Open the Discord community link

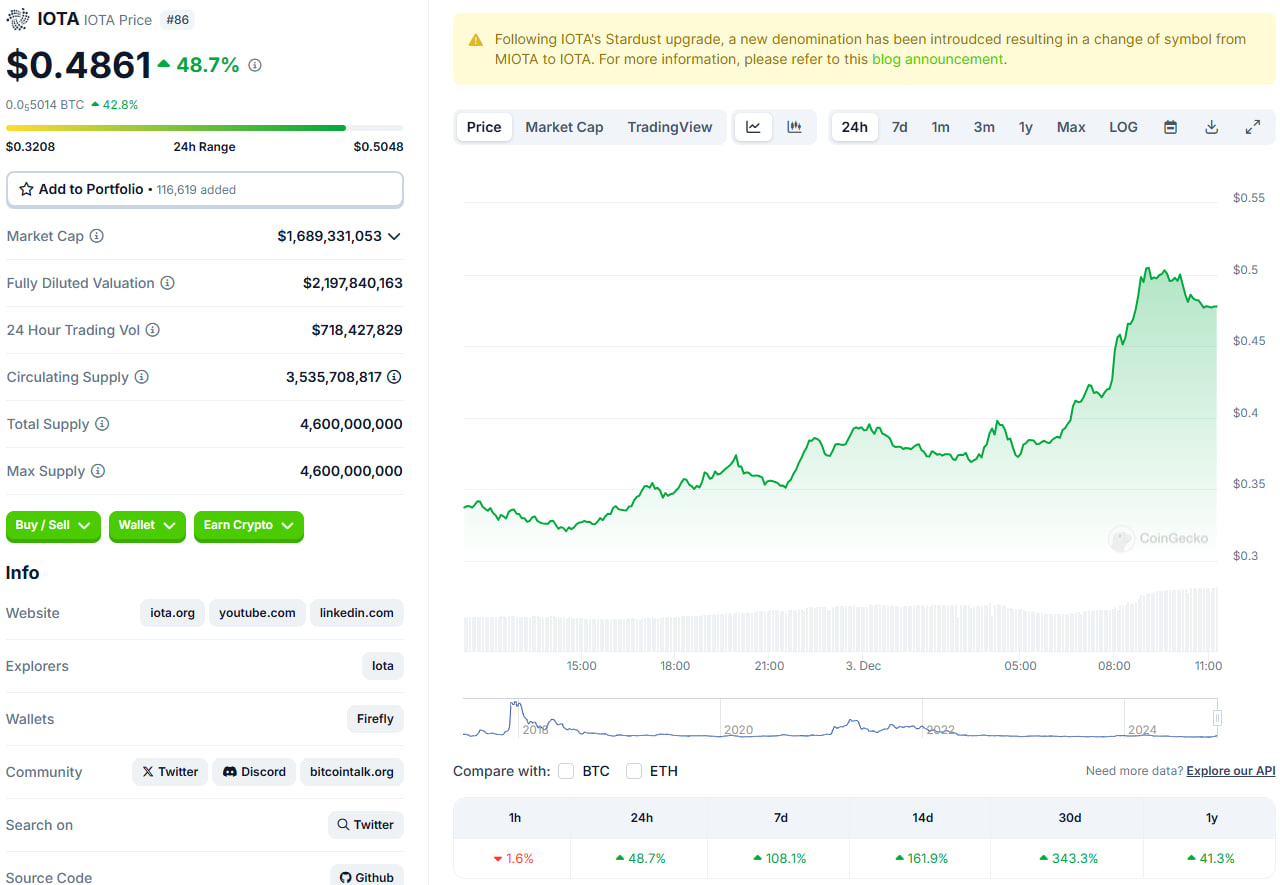[254, 772]
